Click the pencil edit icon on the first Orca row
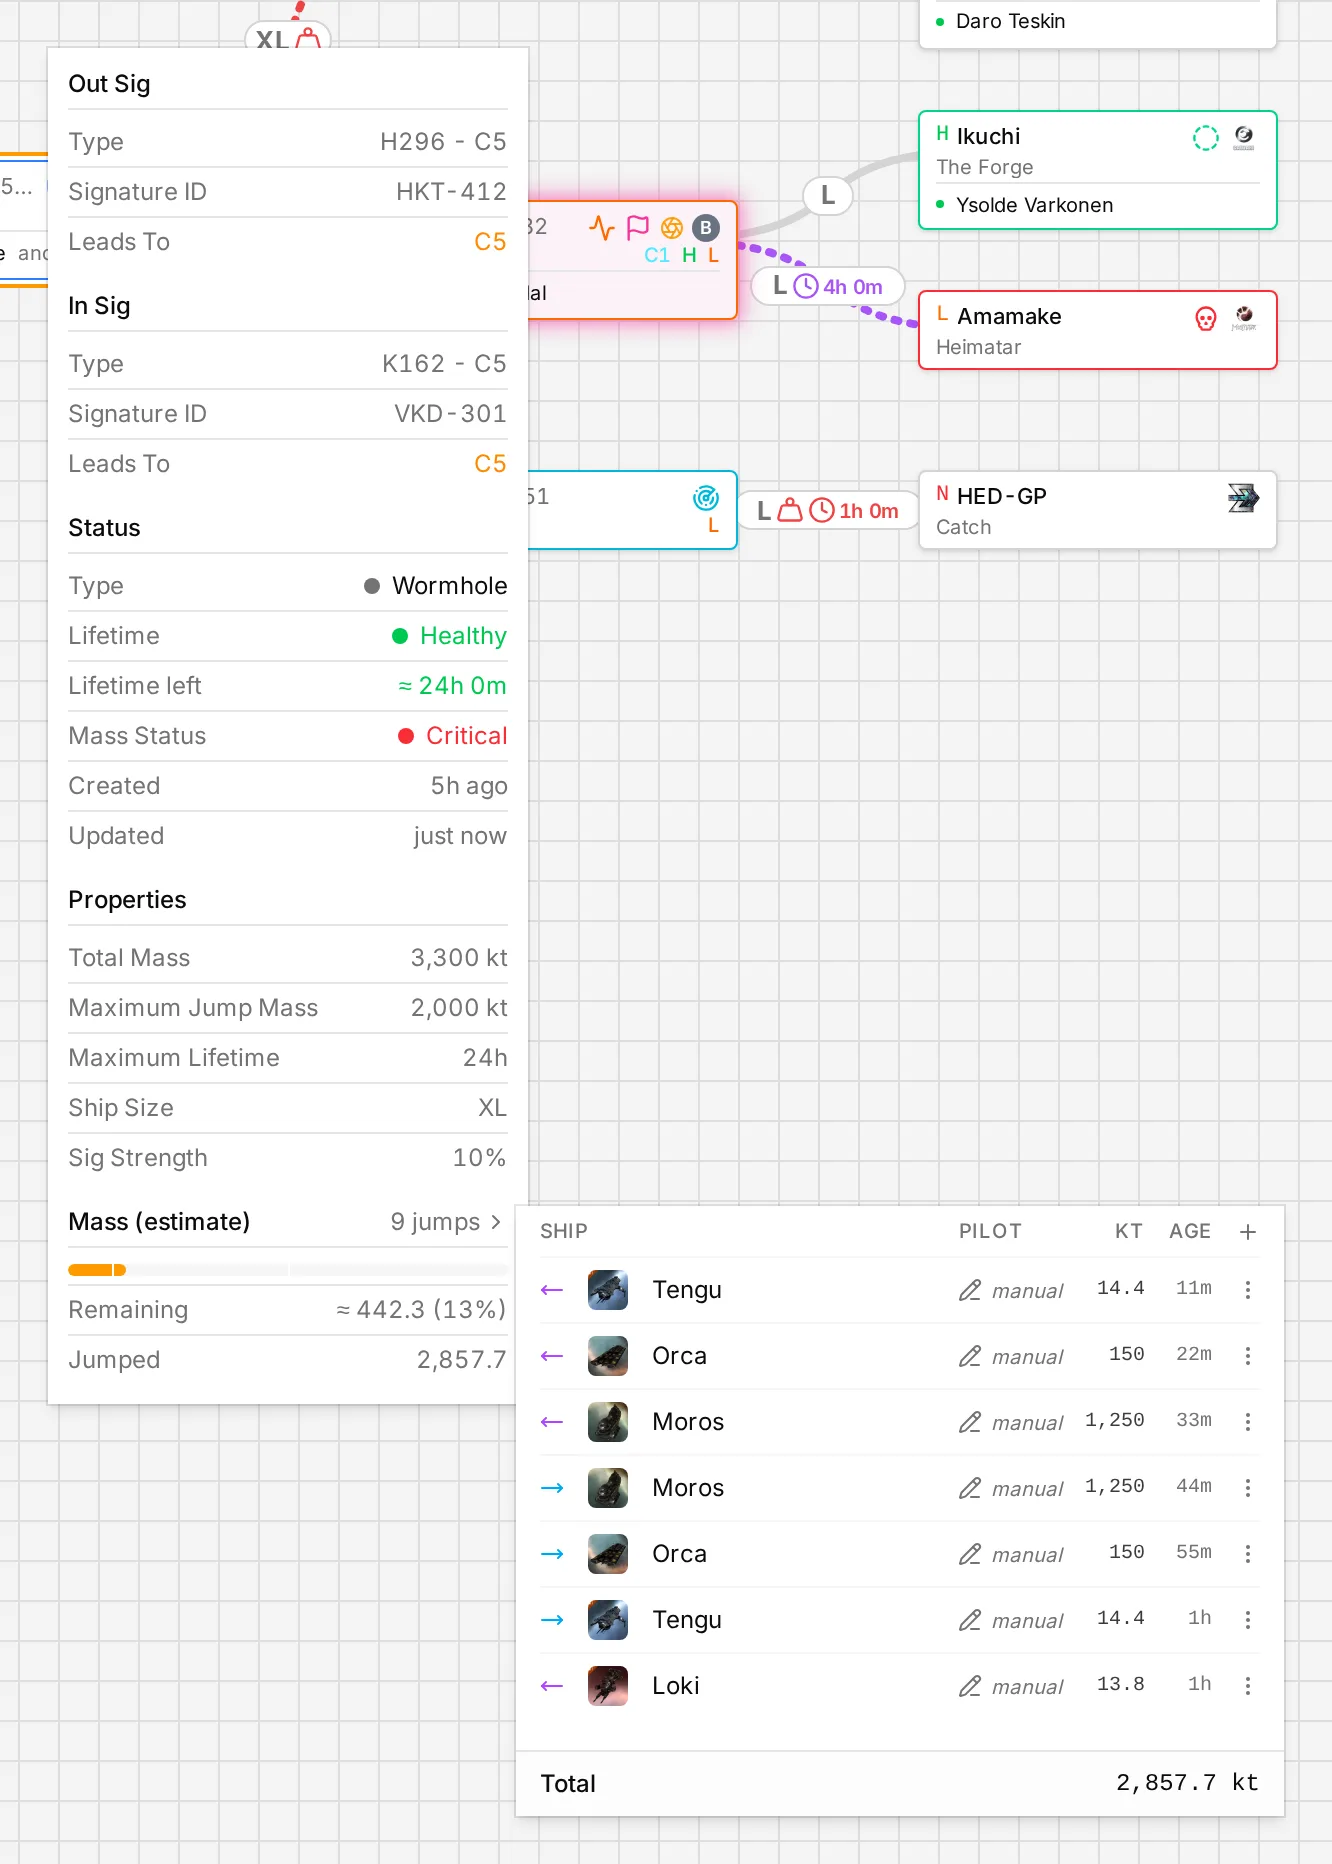Image resolution: width=1332 pixels, height=1864 pixels. (x=969, y=1356)
